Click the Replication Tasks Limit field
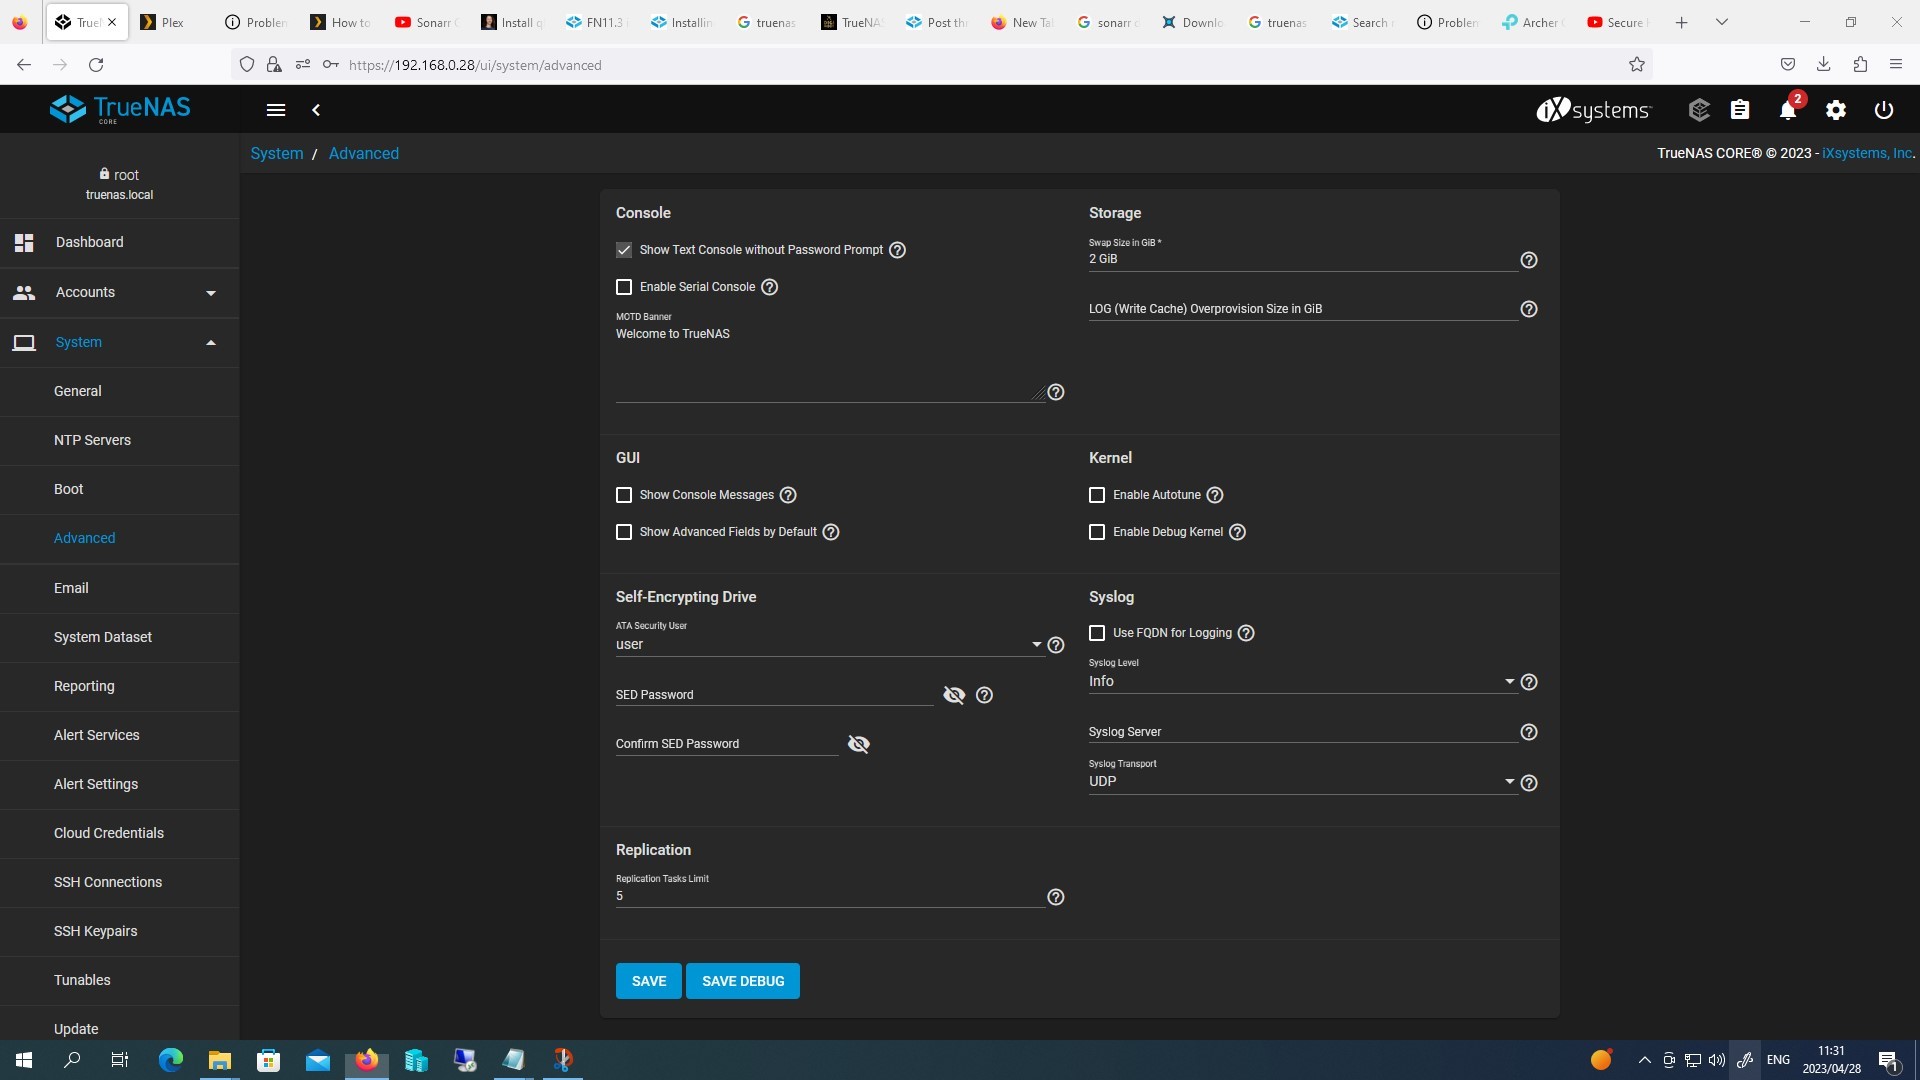Screen dimensions: 1920x1080 click(829, 896)
